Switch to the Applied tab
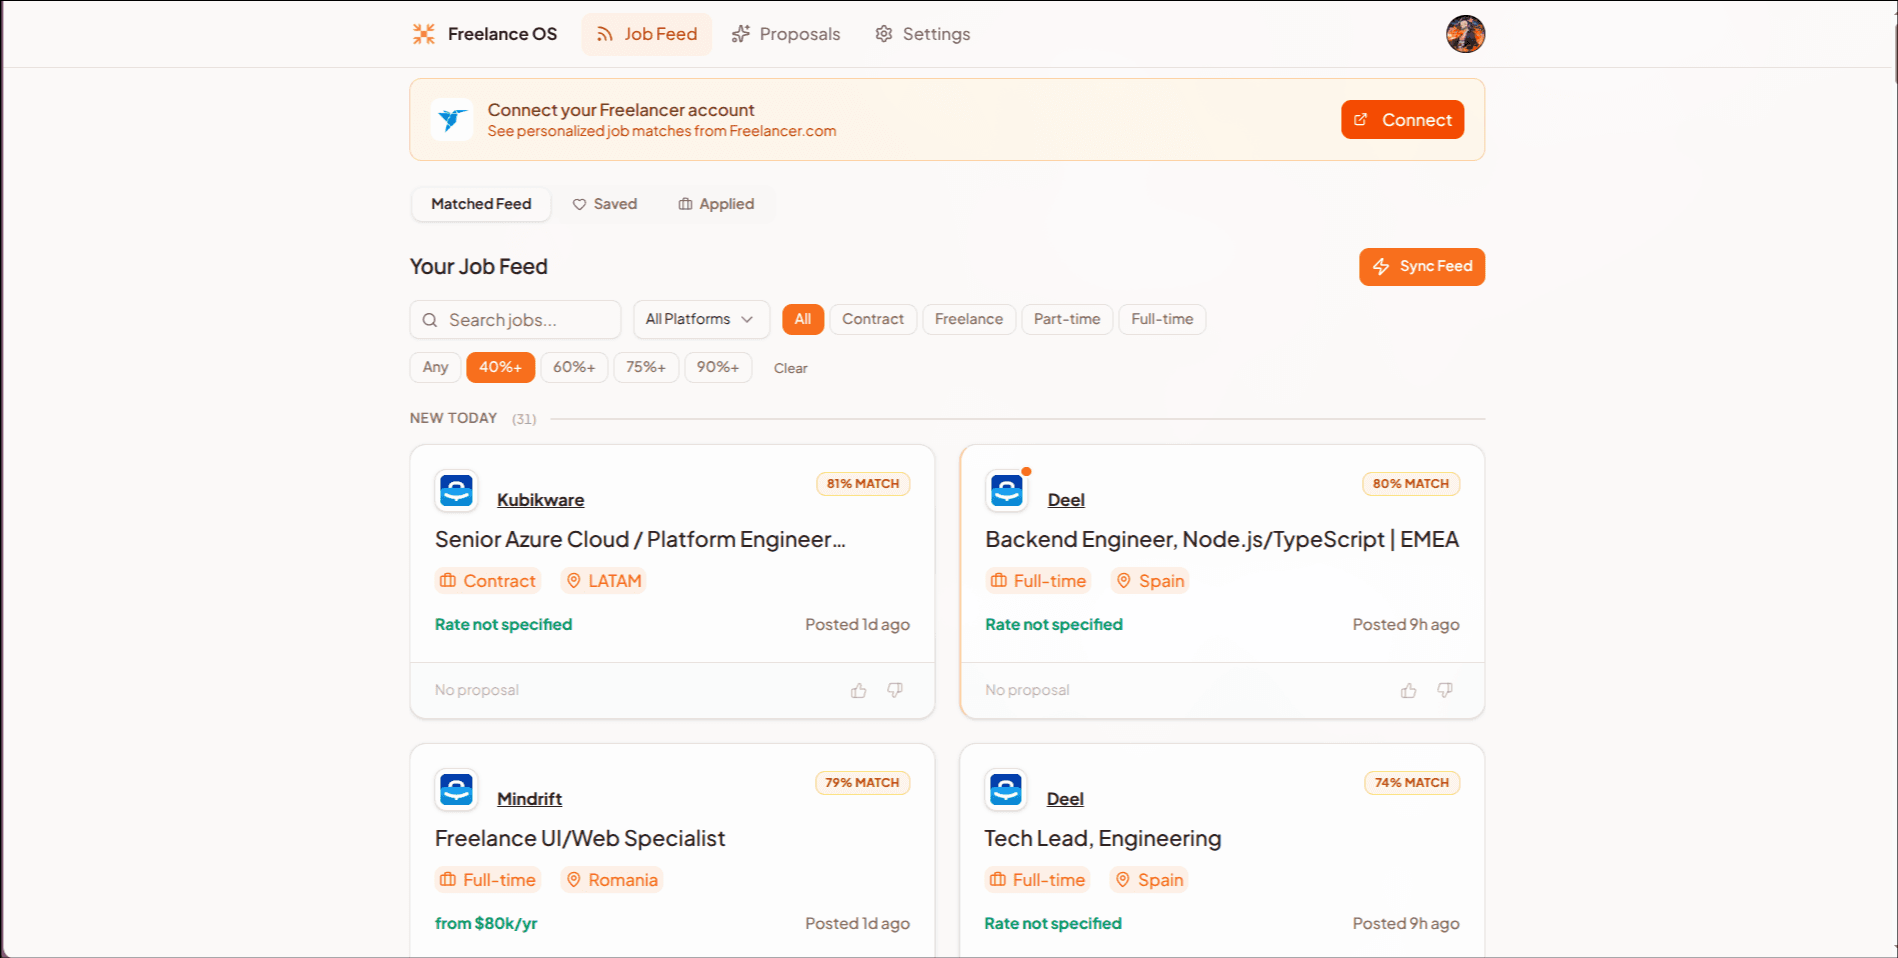The image size is (1898, 958). click(x=716, y=204)
